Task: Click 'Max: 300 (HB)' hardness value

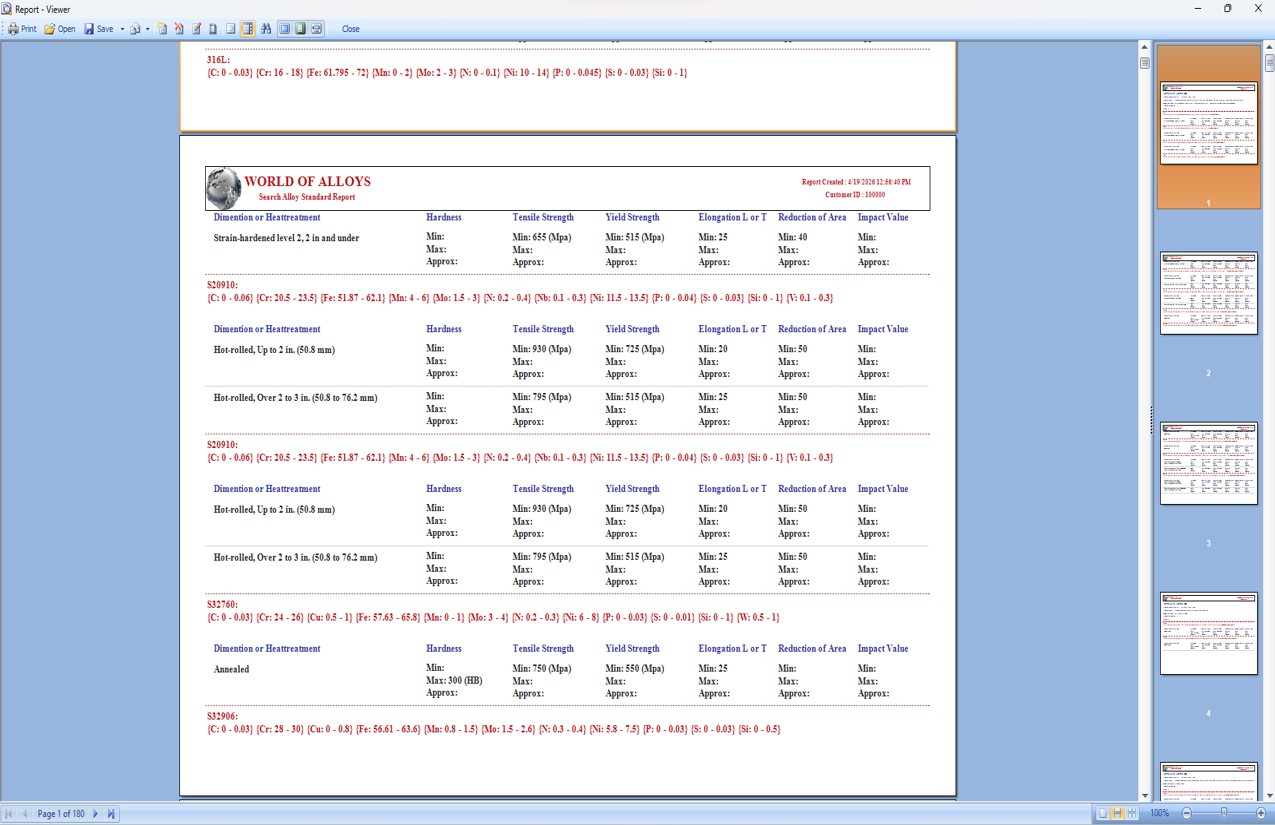Action: (454, 681)
